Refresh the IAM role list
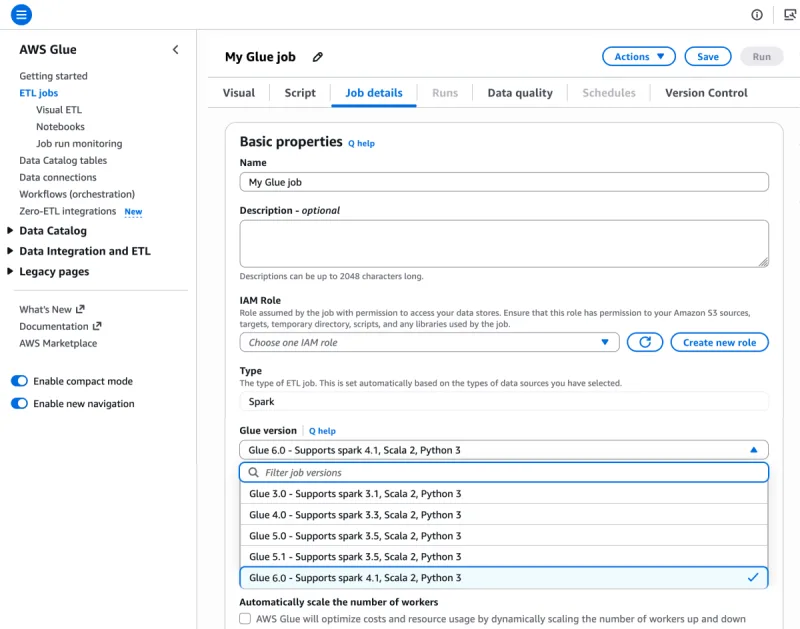 tap(644, 342)
